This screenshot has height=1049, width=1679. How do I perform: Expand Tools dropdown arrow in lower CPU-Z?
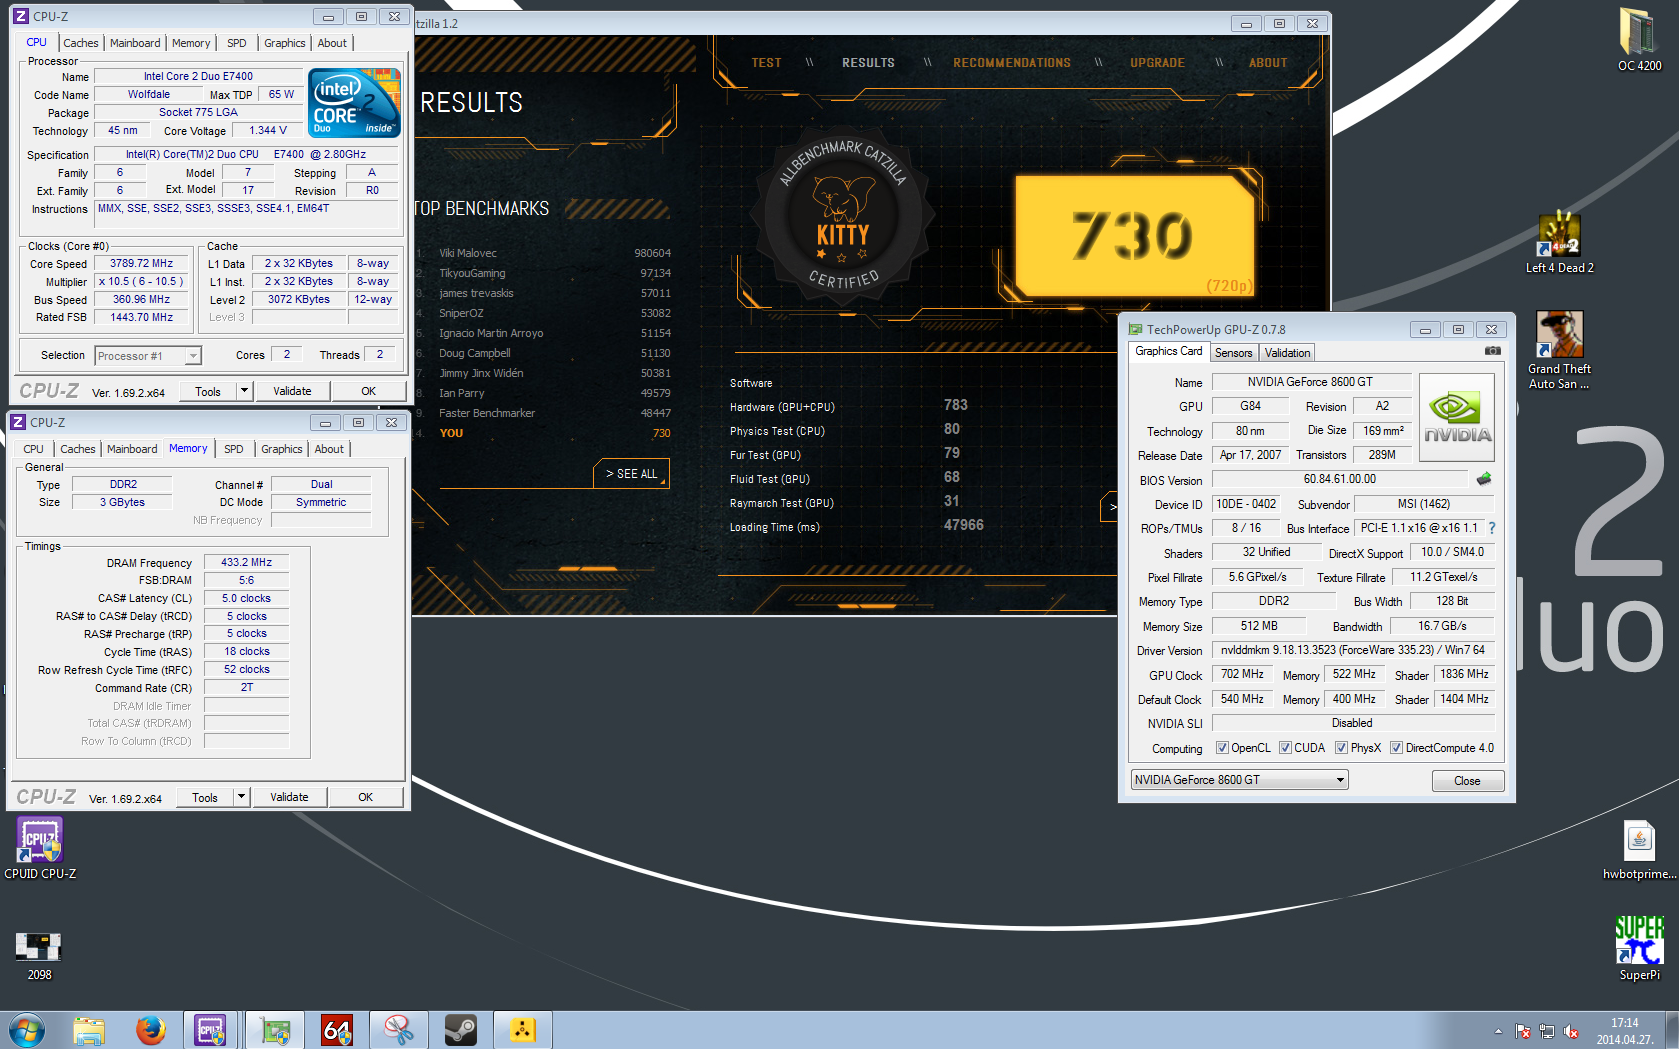tap(241, 797)
